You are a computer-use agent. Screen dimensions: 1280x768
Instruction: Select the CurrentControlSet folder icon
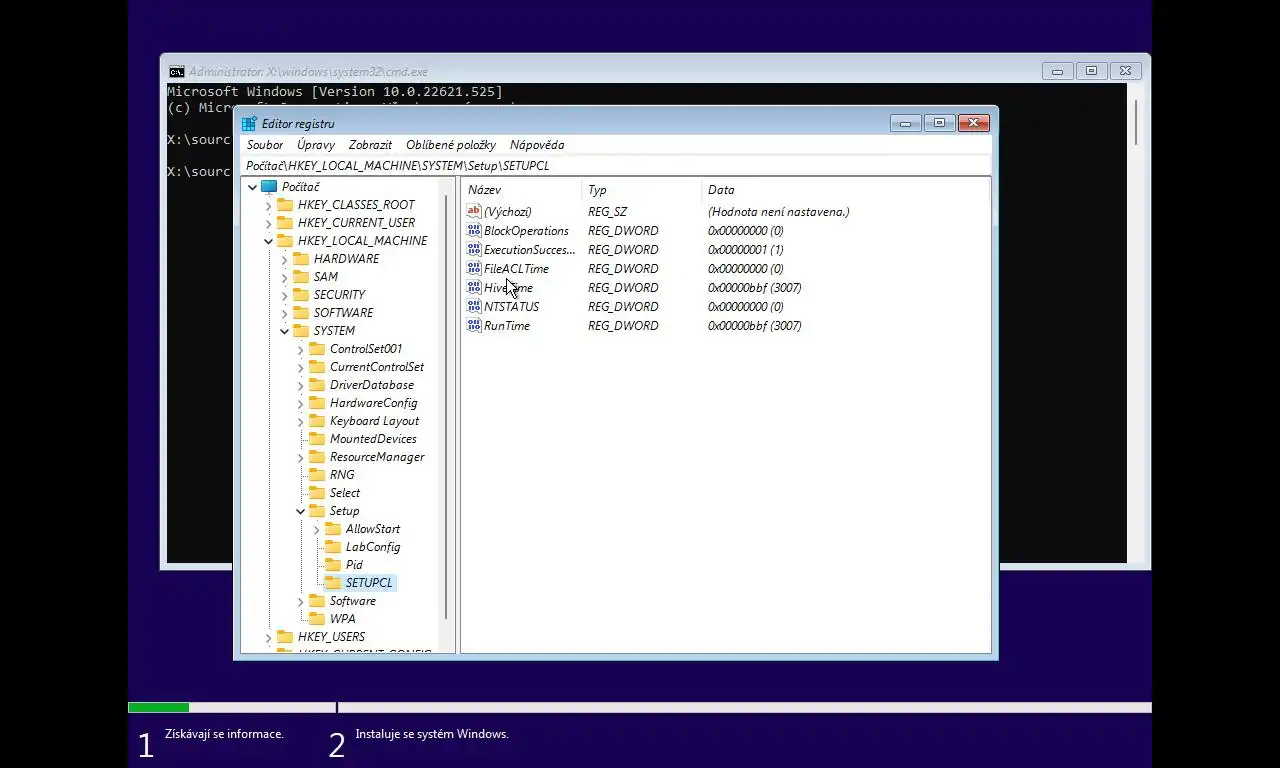tap(317, 367)
